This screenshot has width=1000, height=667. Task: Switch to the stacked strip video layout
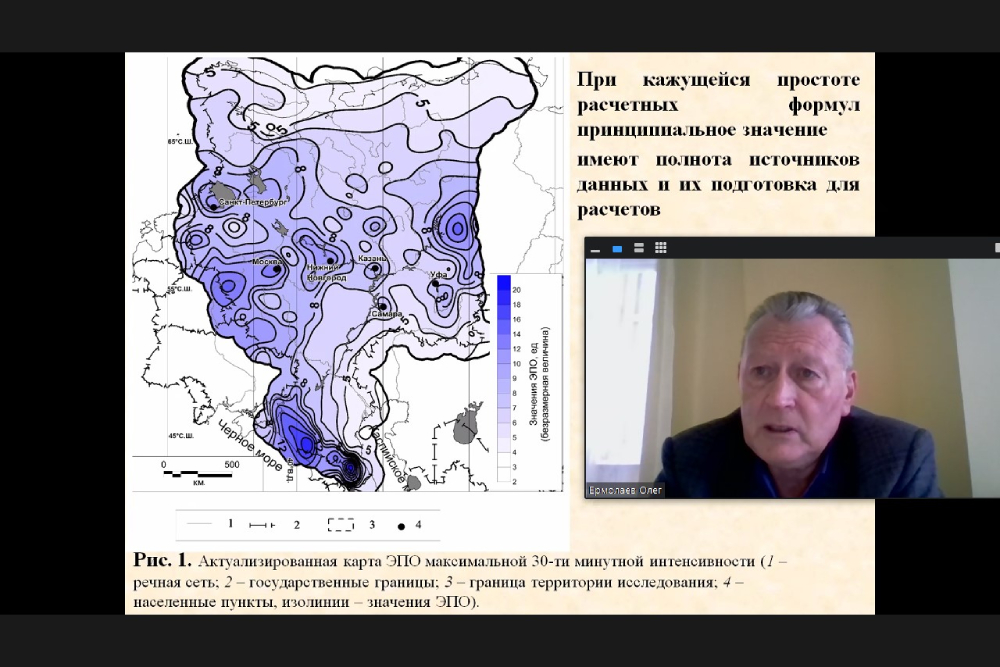[639, 248]
